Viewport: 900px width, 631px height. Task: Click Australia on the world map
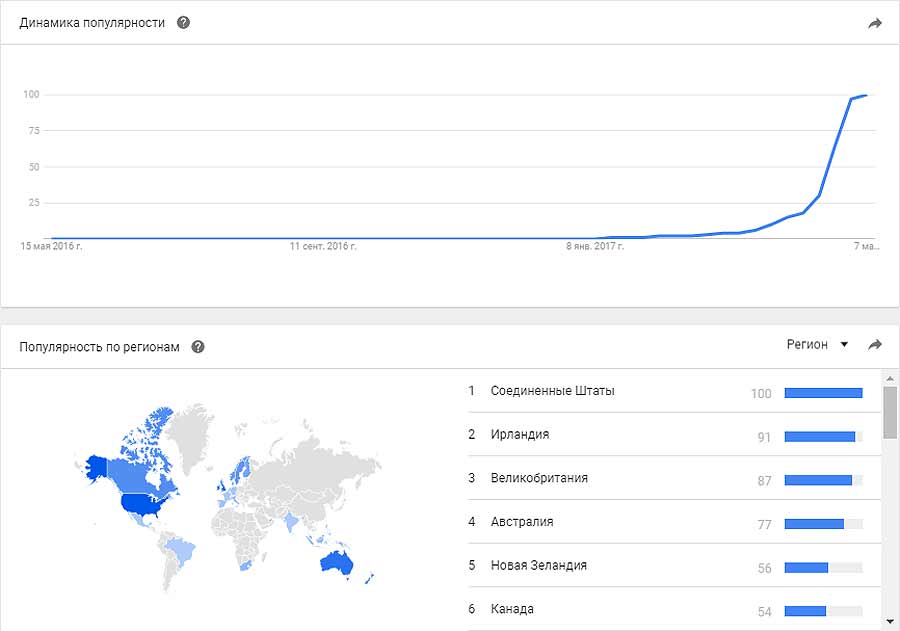[x=336, y=562]
